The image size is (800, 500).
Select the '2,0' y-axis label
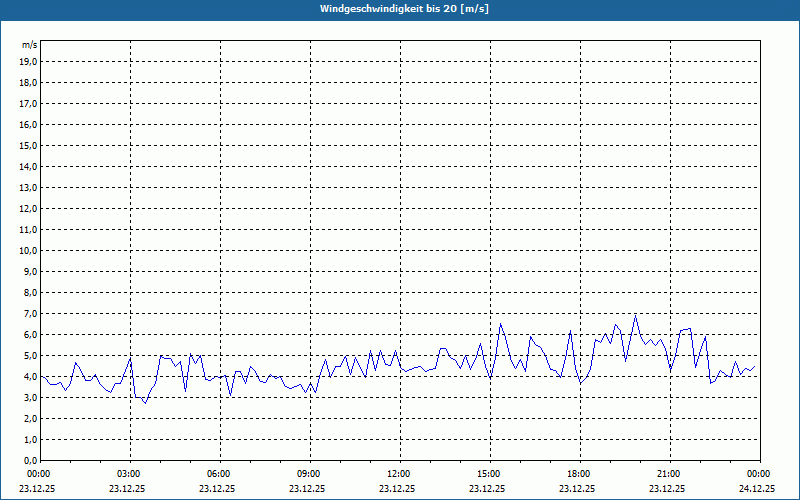click(31, 418)
